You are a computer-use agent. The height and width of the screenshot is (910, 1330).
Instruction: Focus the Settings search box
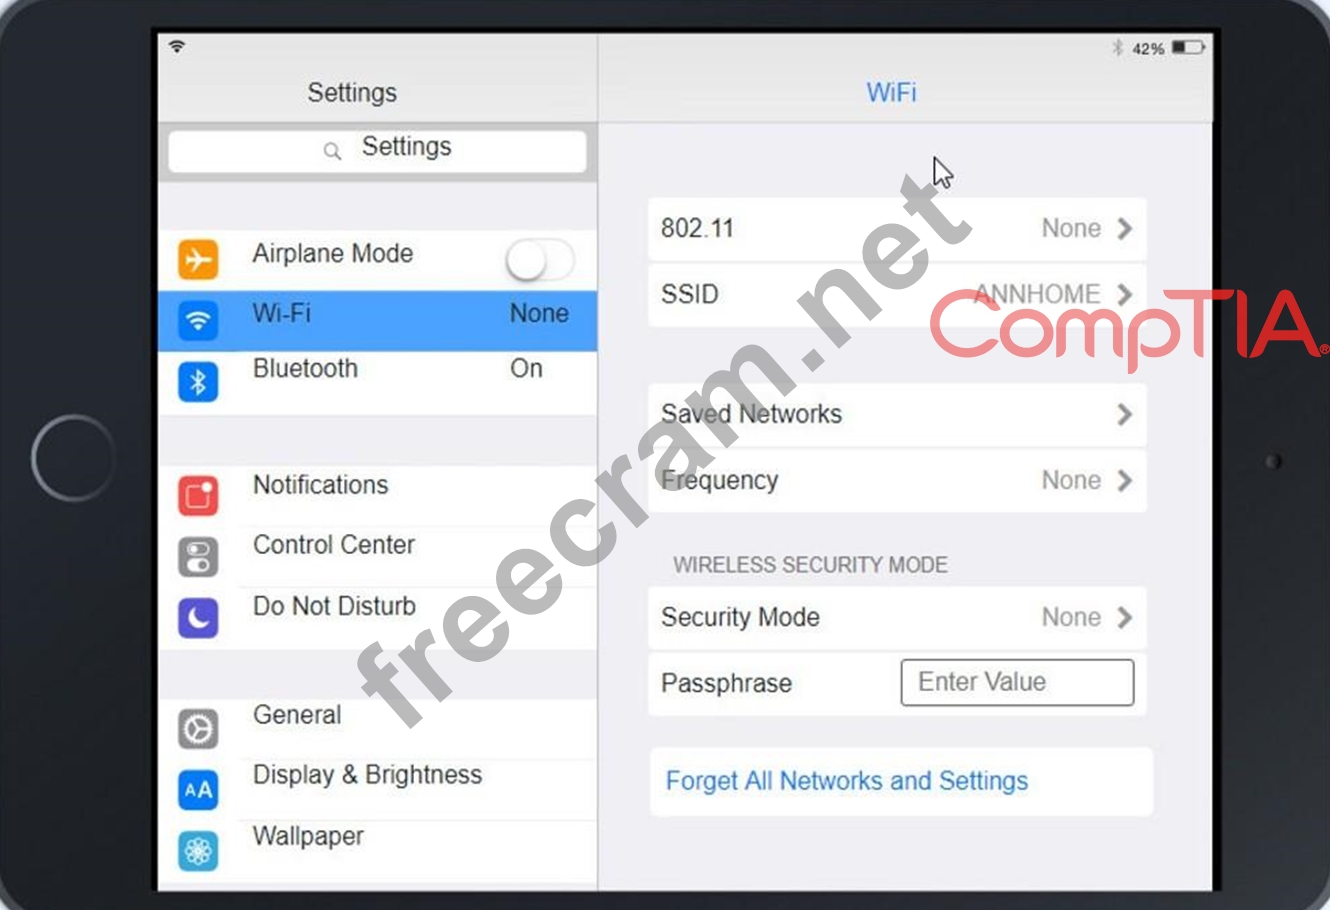(x=378, y=151)
